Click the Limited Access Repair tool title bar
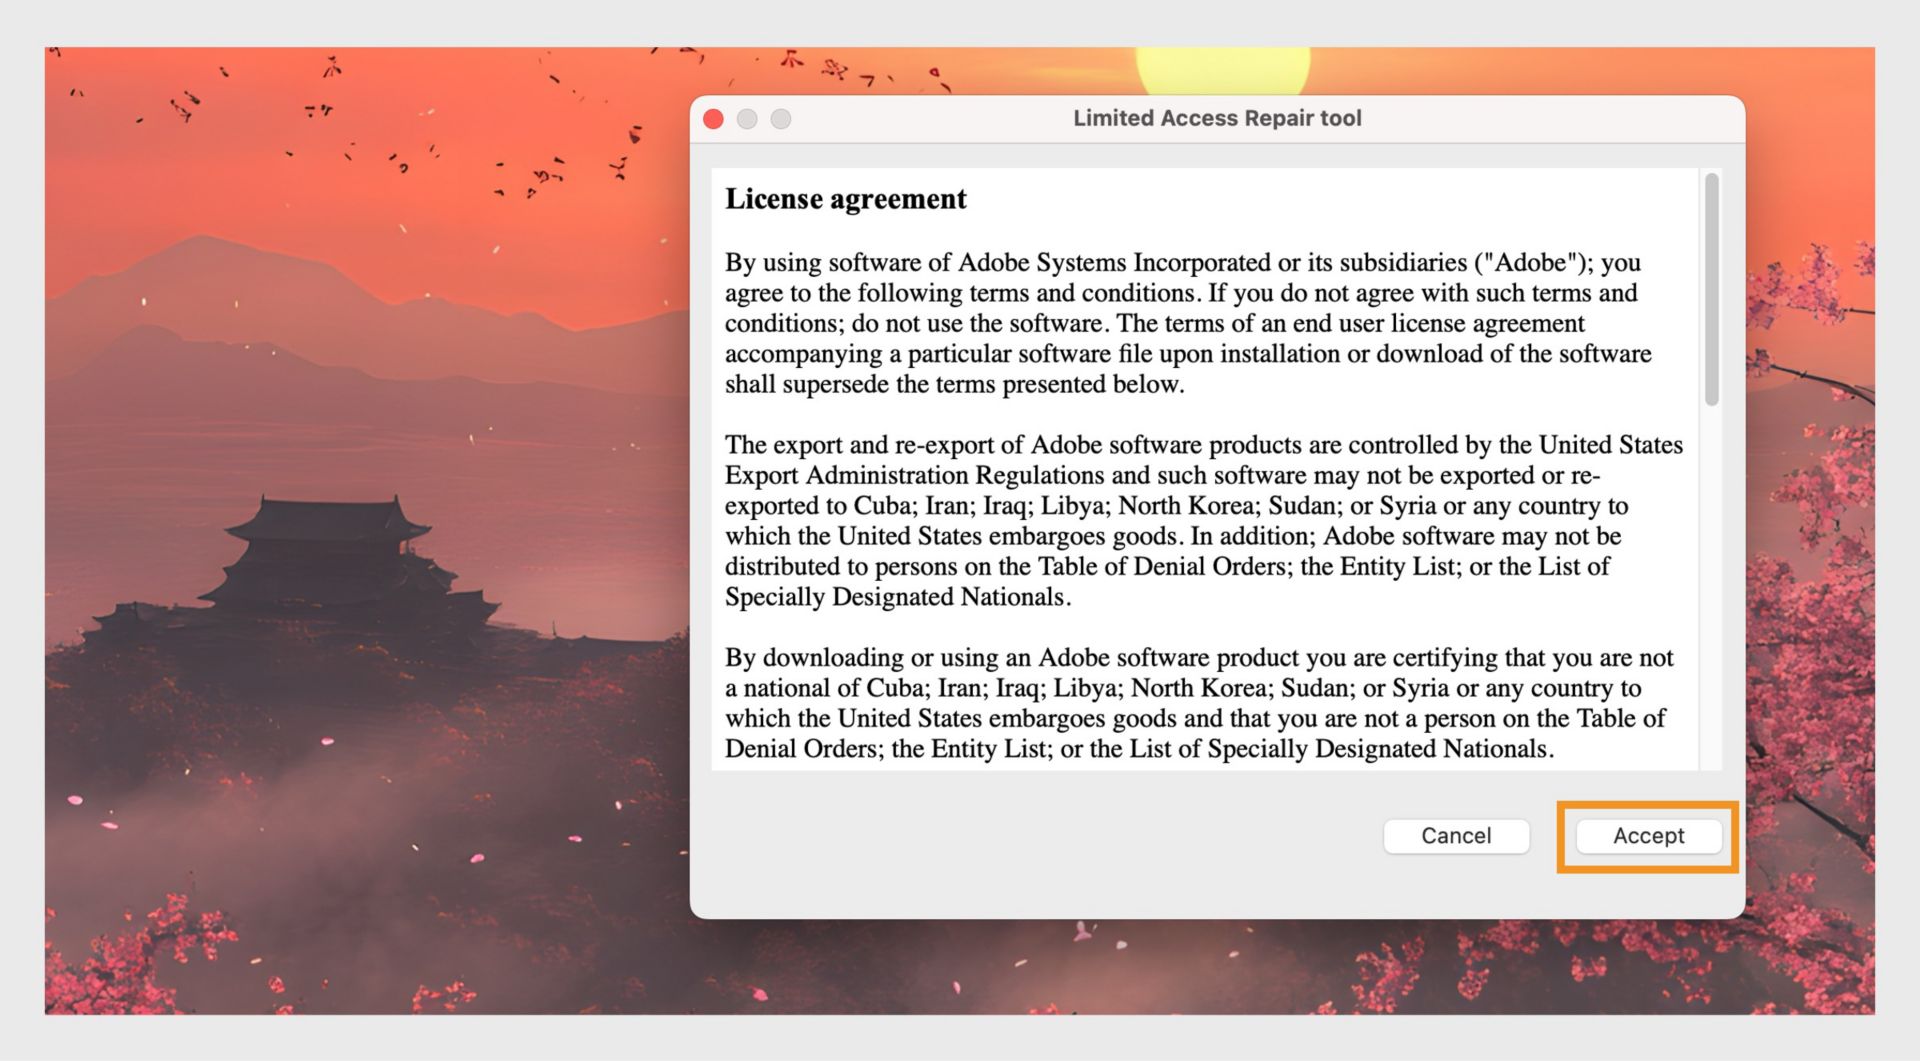 click(1216, 118)
